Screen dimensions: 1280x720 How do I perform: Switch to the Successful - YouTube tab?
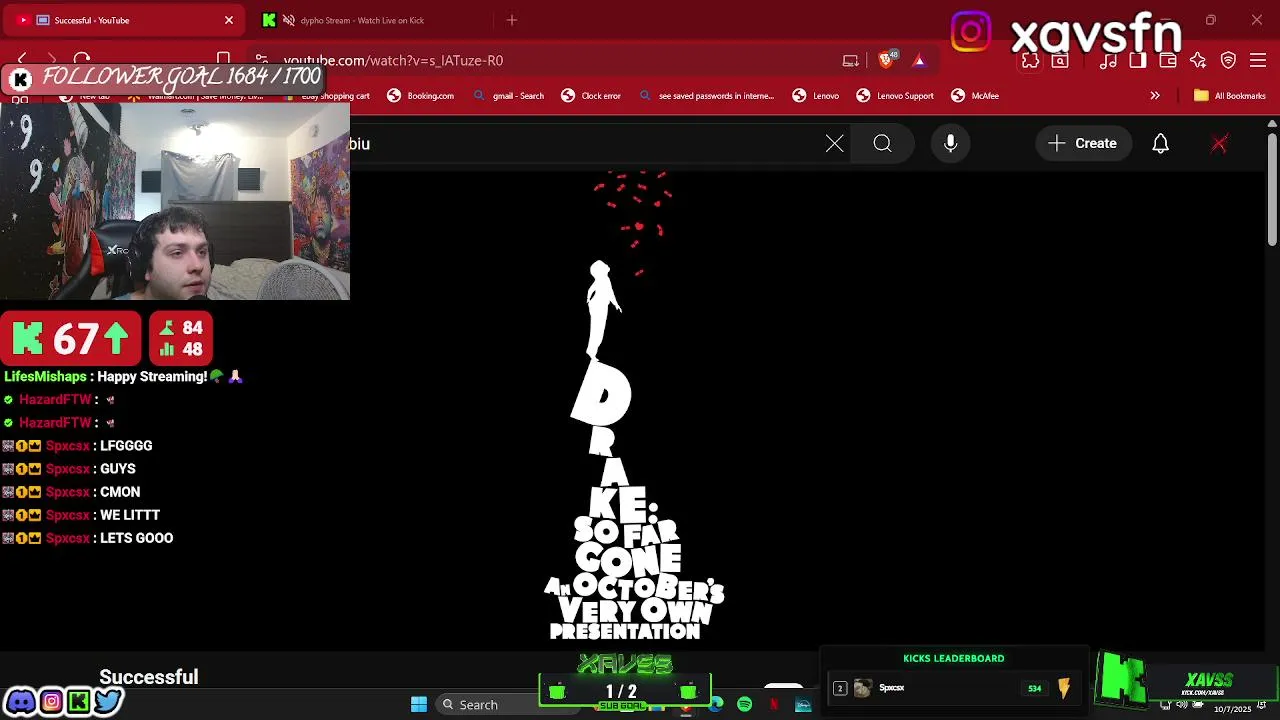126,20
